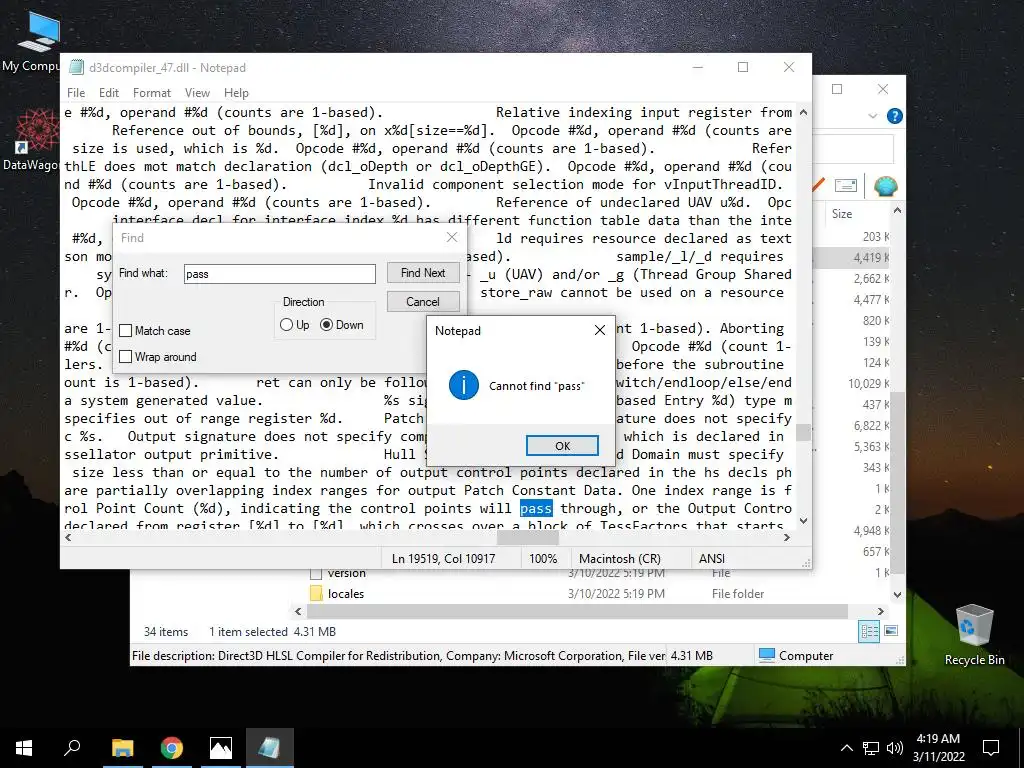The image size is (1024, 768).
Task: Click the '10,029 K' size cell in Explorer
Action: 868,383
